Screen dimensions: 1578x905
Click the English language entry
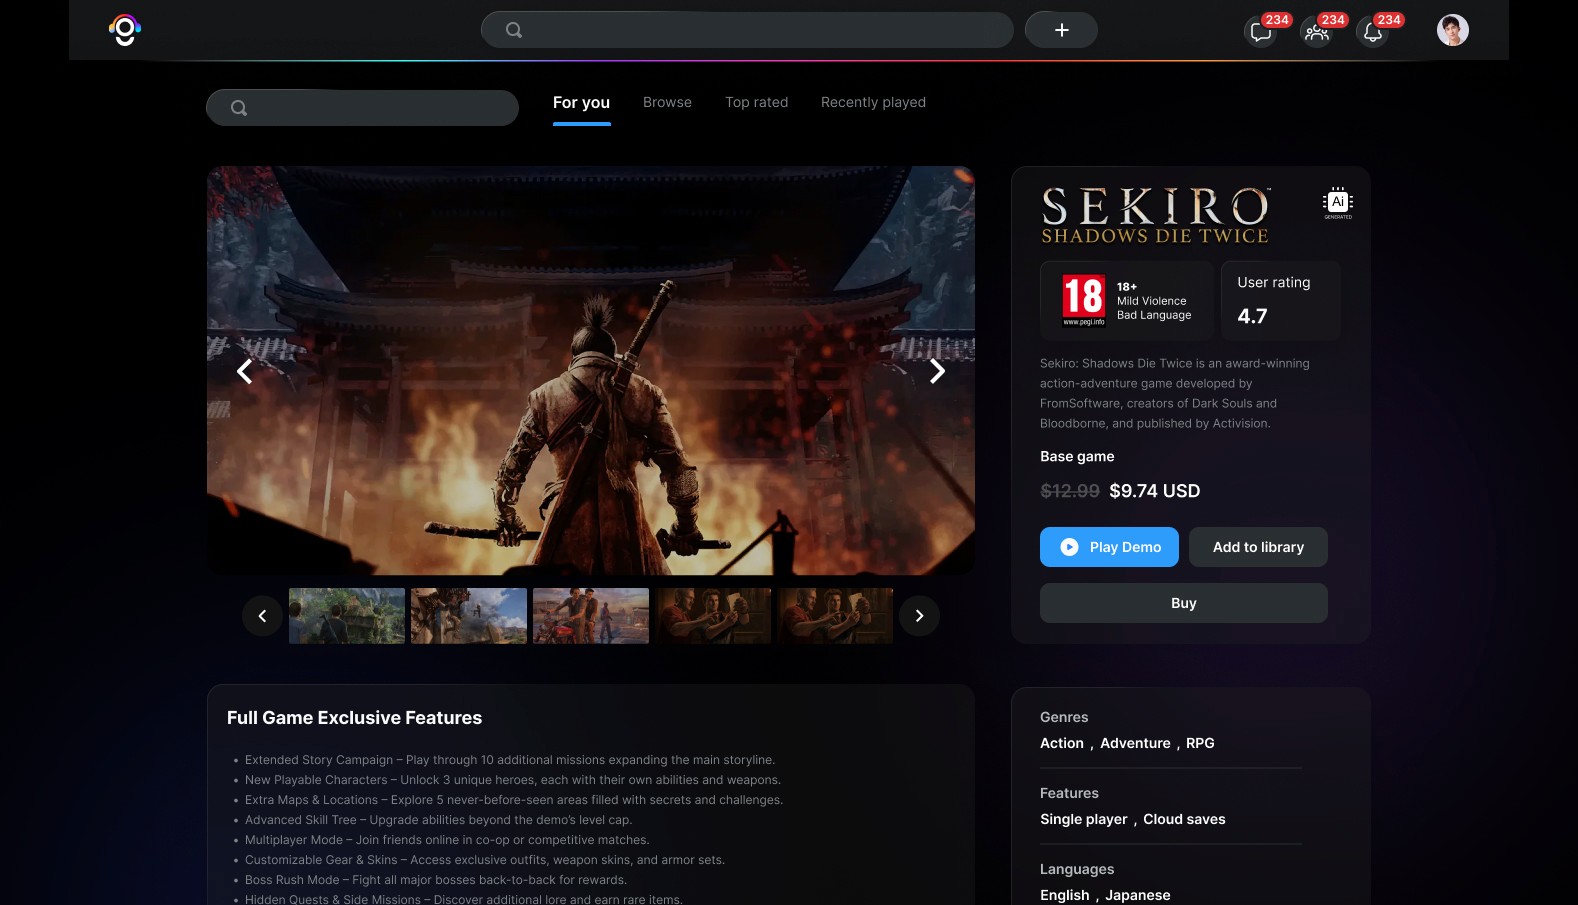pyautogui.click(x=1065, y=895)
